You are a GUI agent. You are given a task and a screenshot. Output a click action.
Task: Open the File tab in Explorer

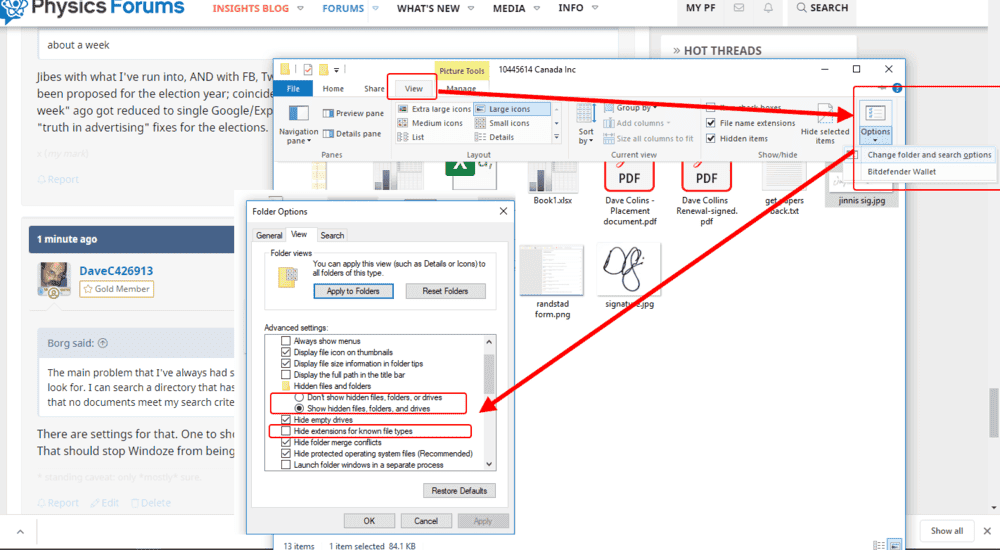(293, 88)
